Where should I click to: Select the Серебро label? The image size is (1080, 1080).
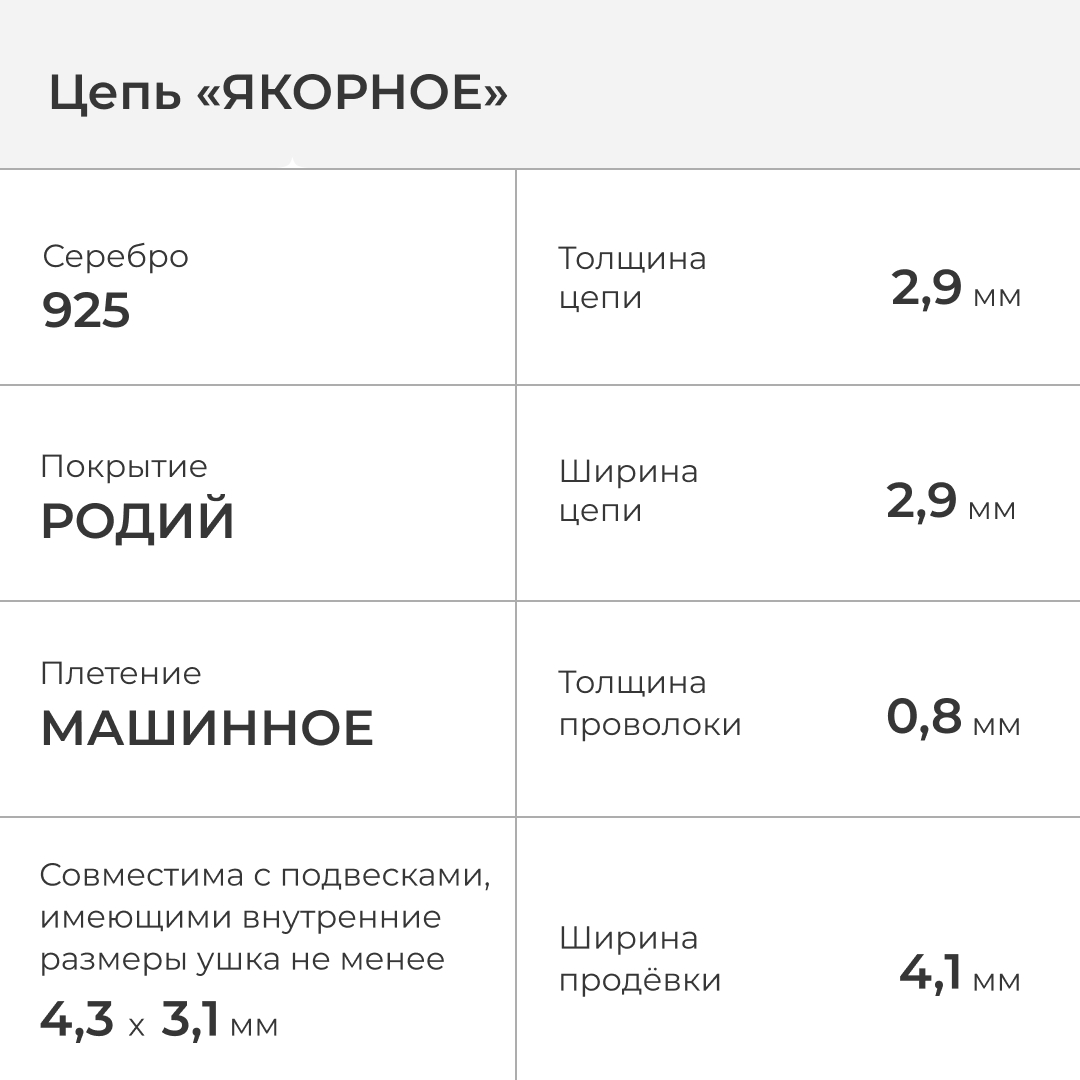(115, 257)
